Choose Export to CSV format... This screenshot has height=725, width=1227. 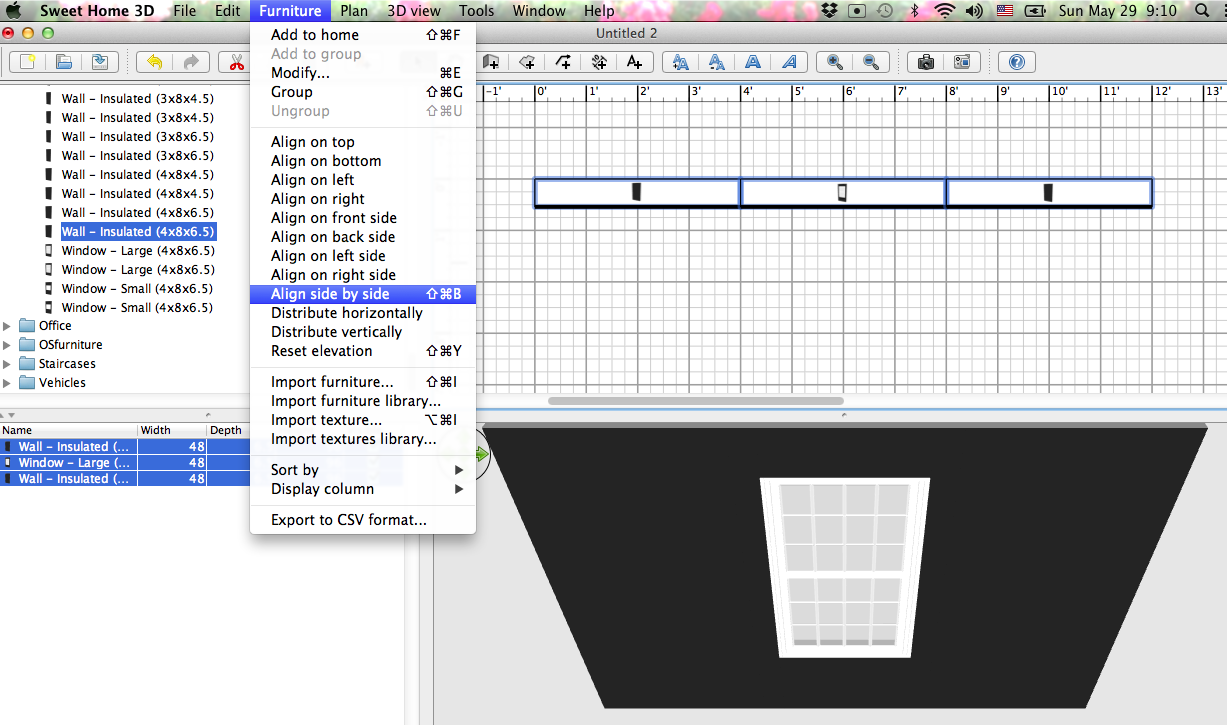(363, 520)
